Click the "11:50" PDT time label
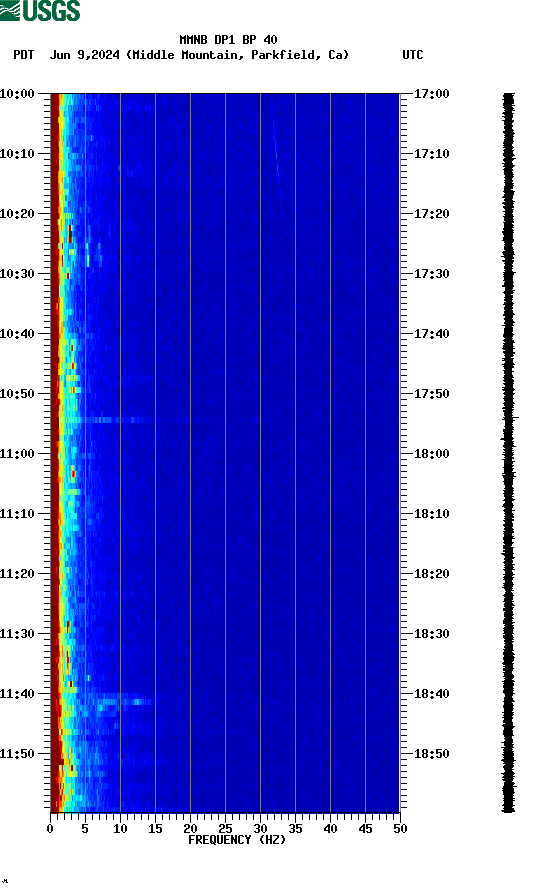Screen dimensions: 552x892 17,754
